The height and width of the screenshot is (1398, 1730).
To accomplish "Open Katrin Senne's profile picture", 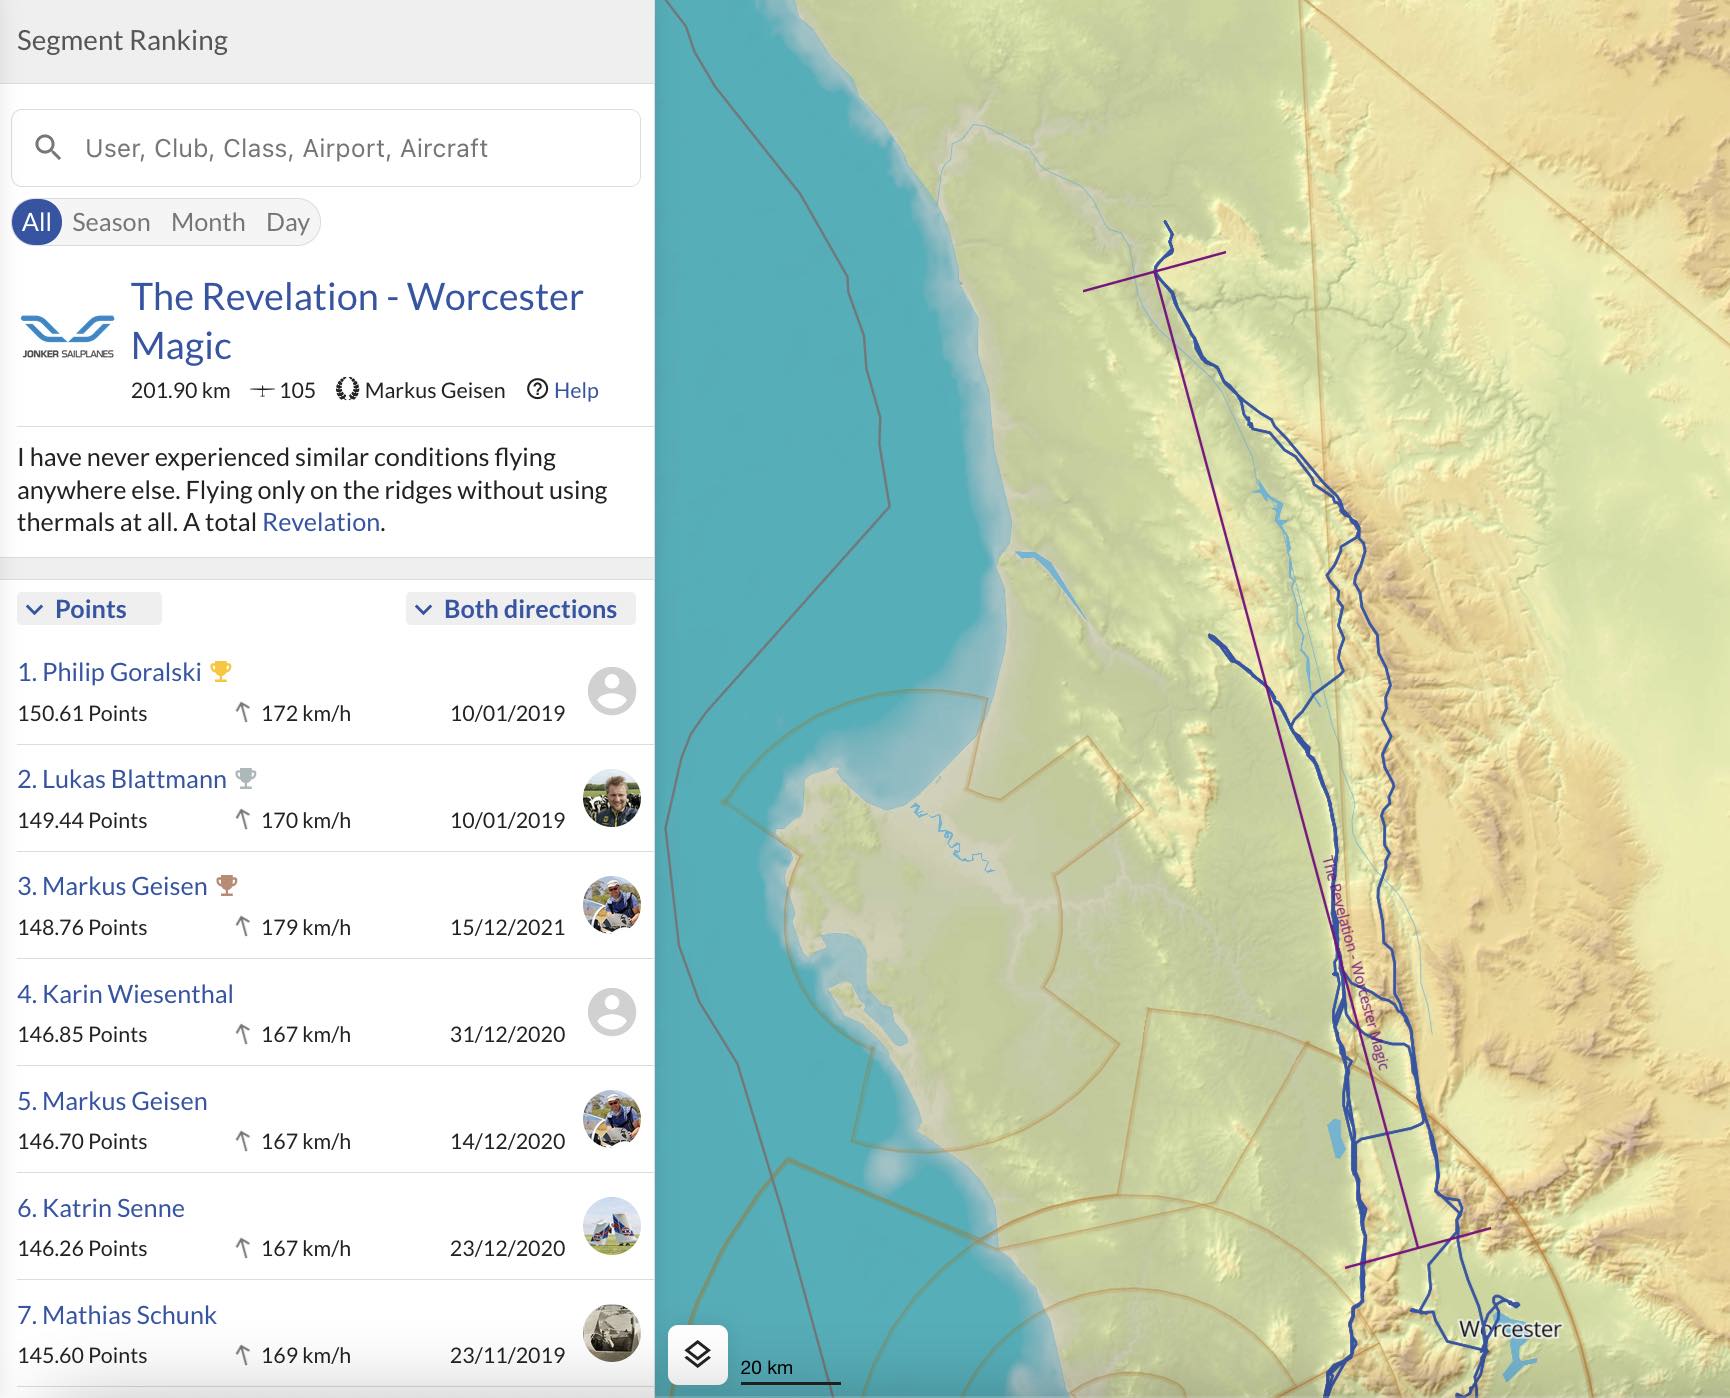I will 611,1226.
